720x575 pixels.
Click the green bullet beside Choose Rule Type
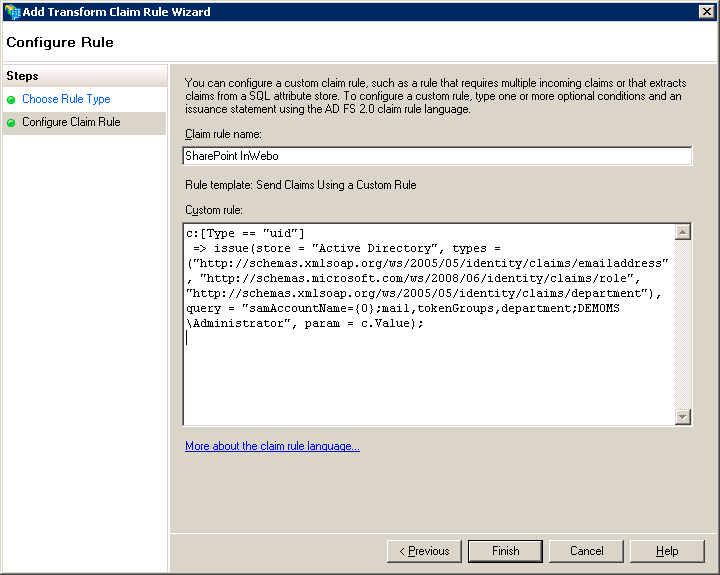click(11, 100)
